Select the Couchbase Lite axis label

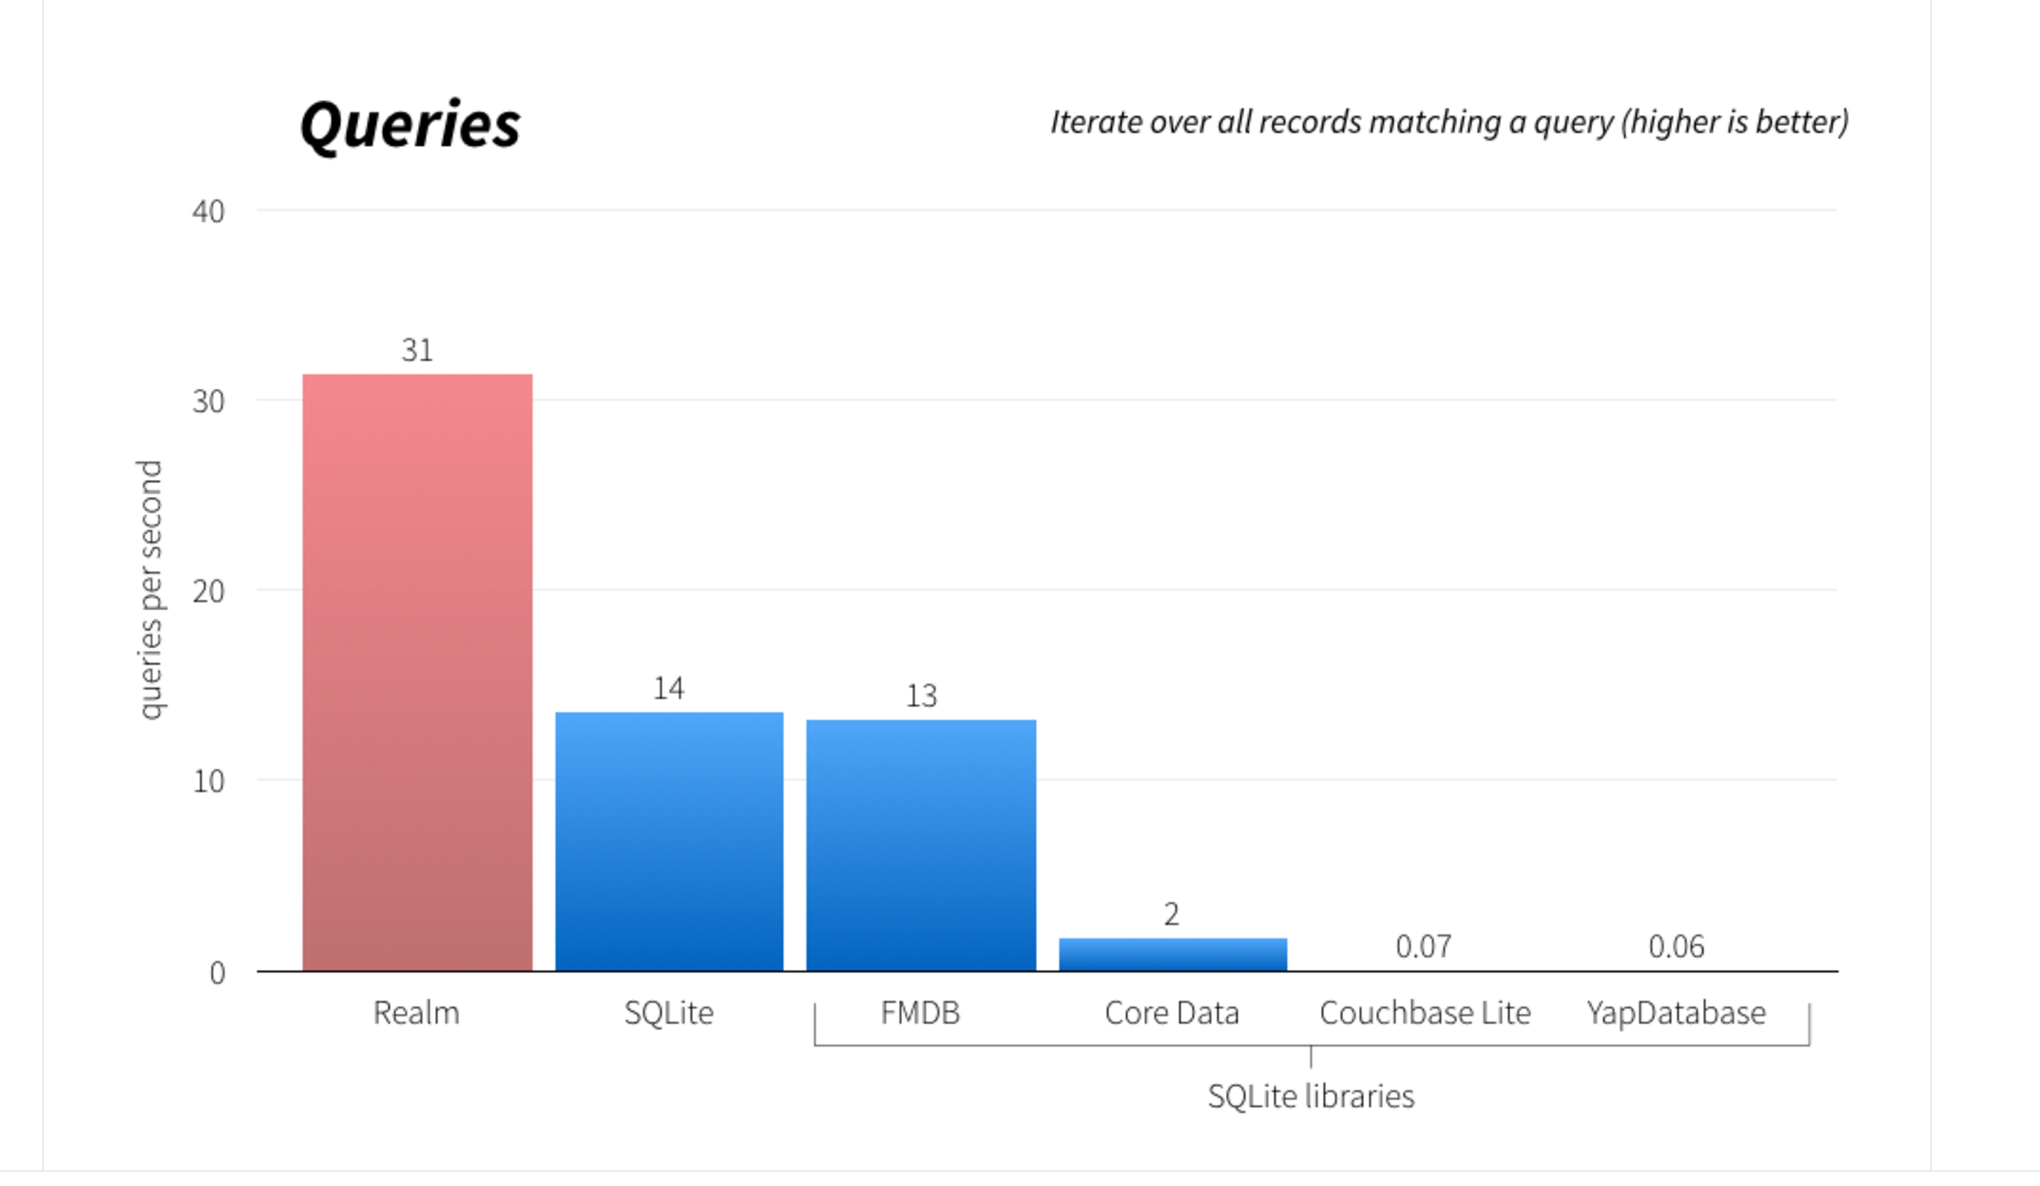point(1425,1013)
